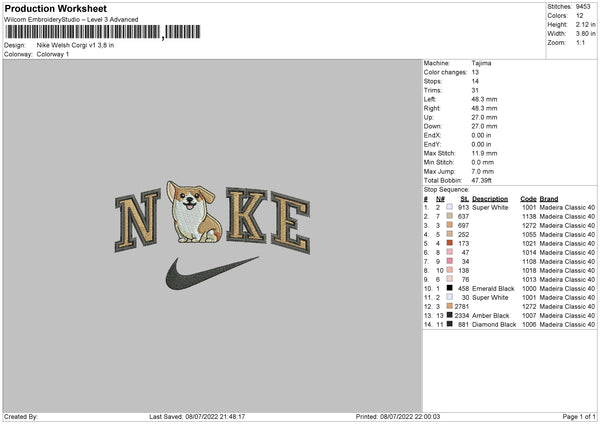This screenshot has width=600, height=424.
Task: Click the Created By label
Action: 21,416
